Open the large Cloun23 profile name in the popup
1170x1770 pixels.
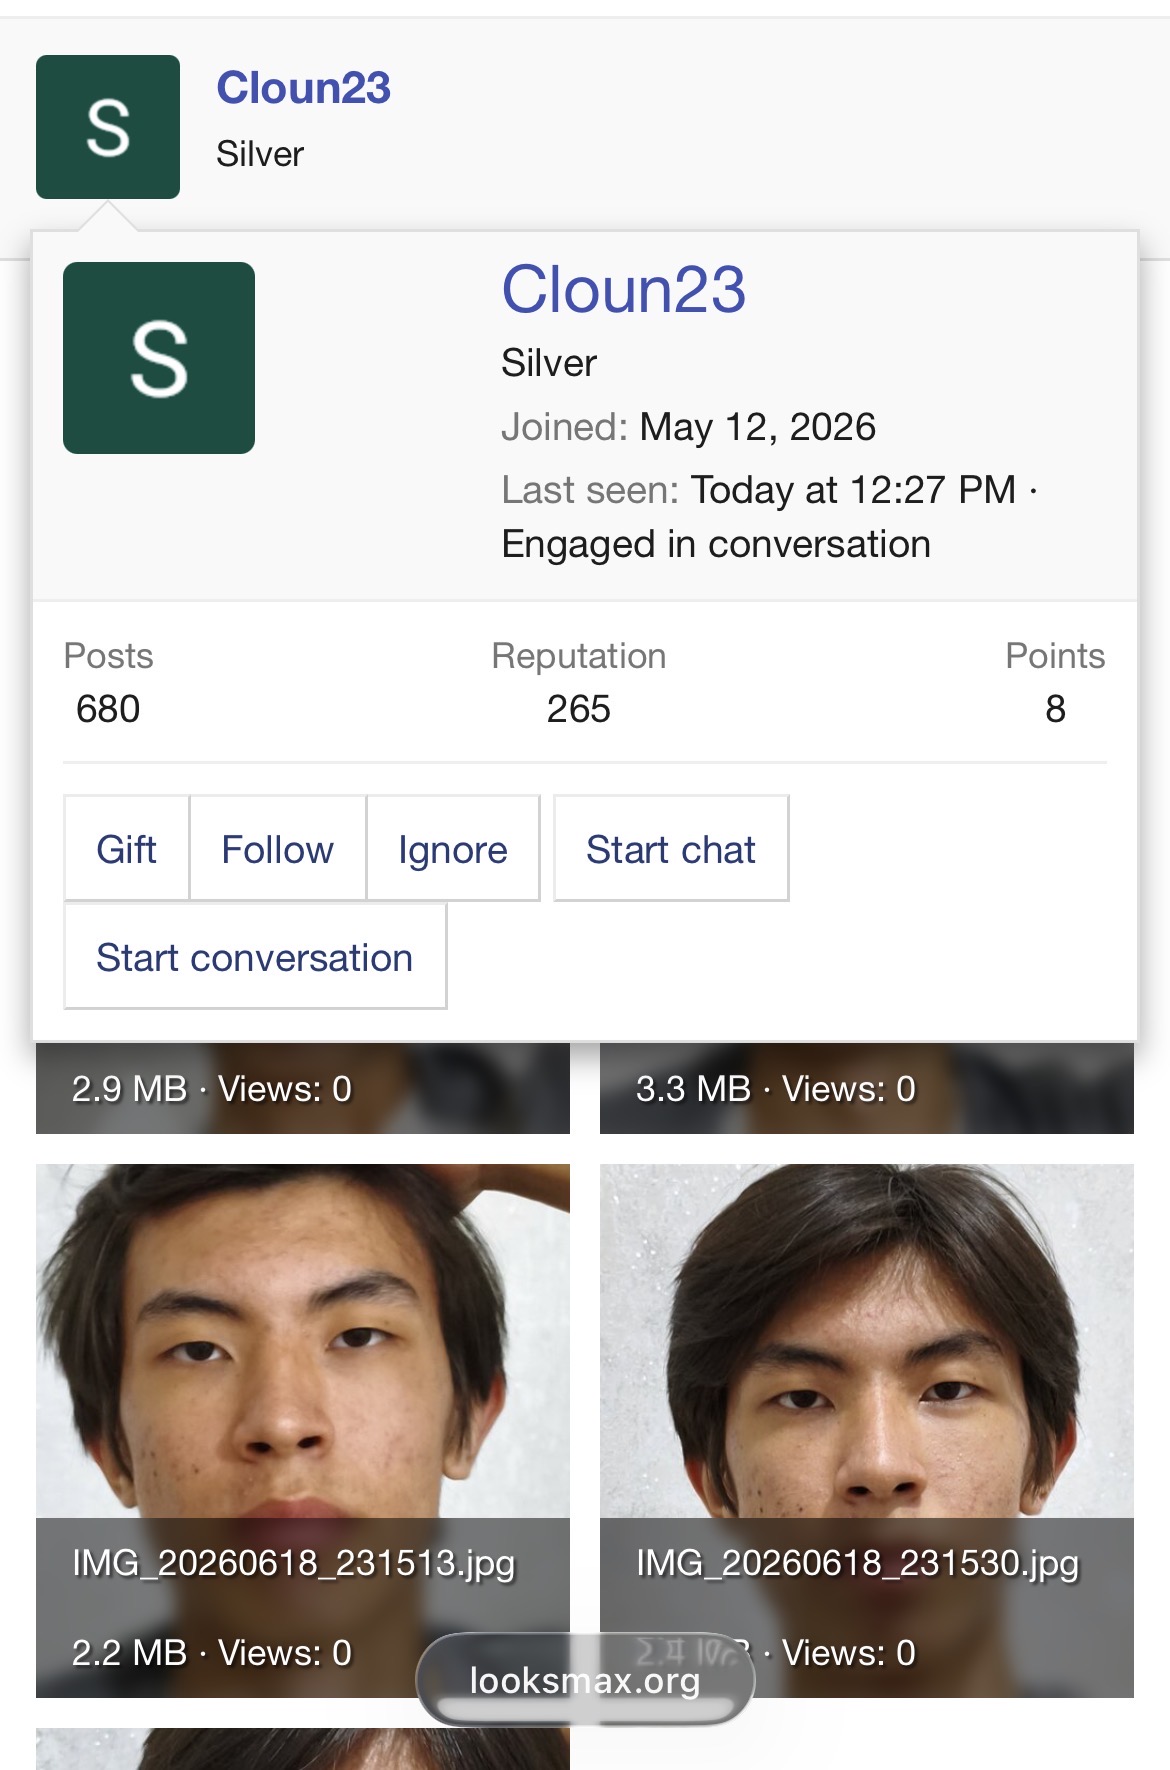click(x=623, y=290)
